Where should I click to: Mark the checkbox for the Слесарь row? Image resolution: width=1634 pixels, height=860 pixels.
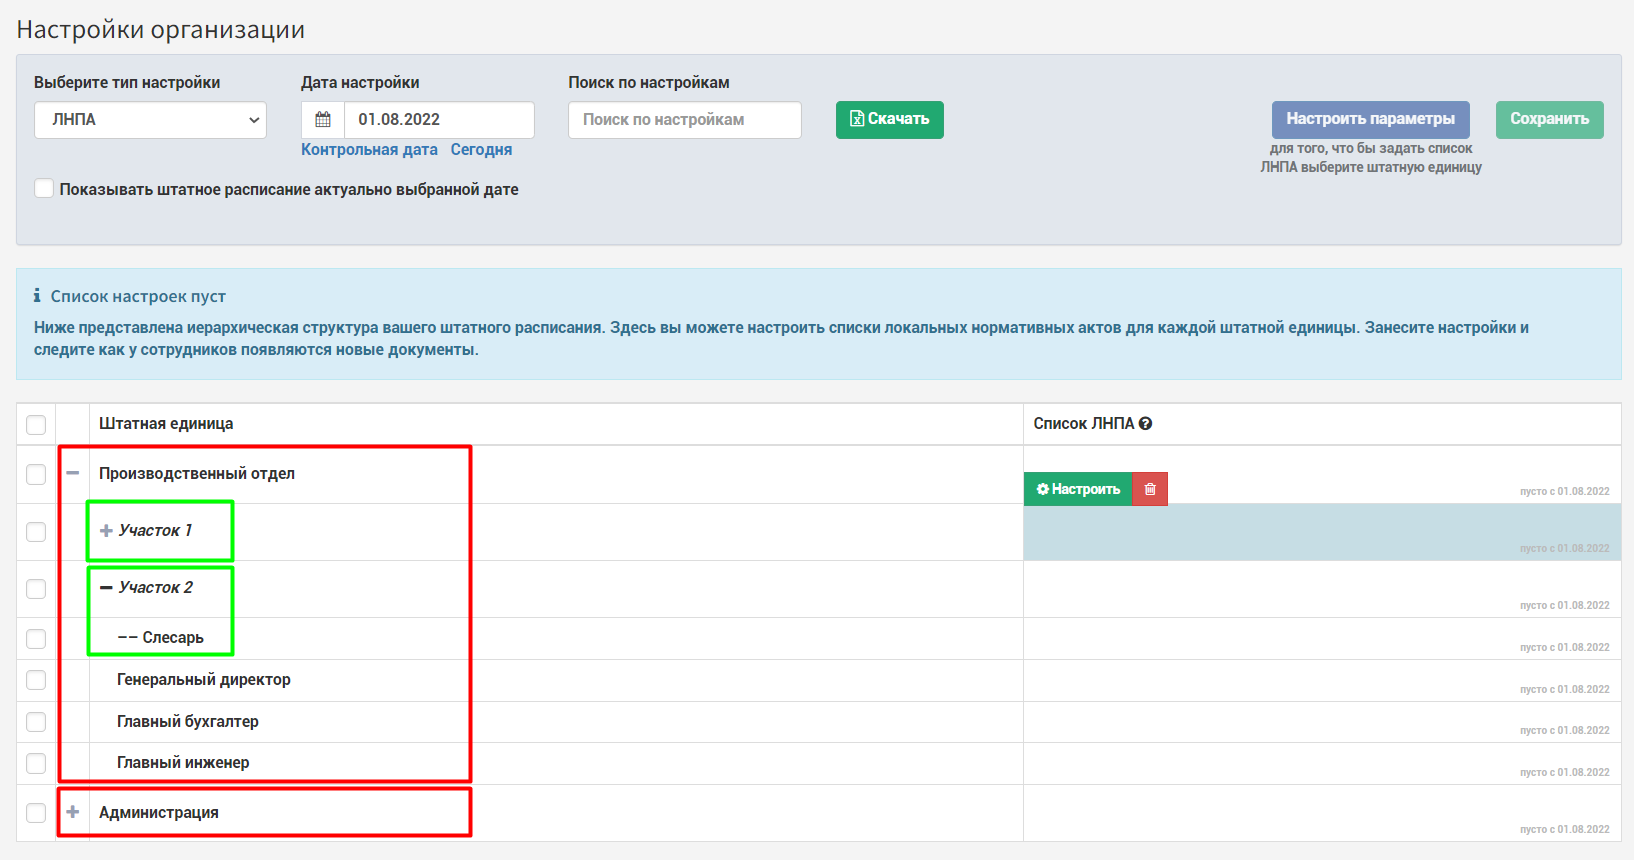click(36, 638)
